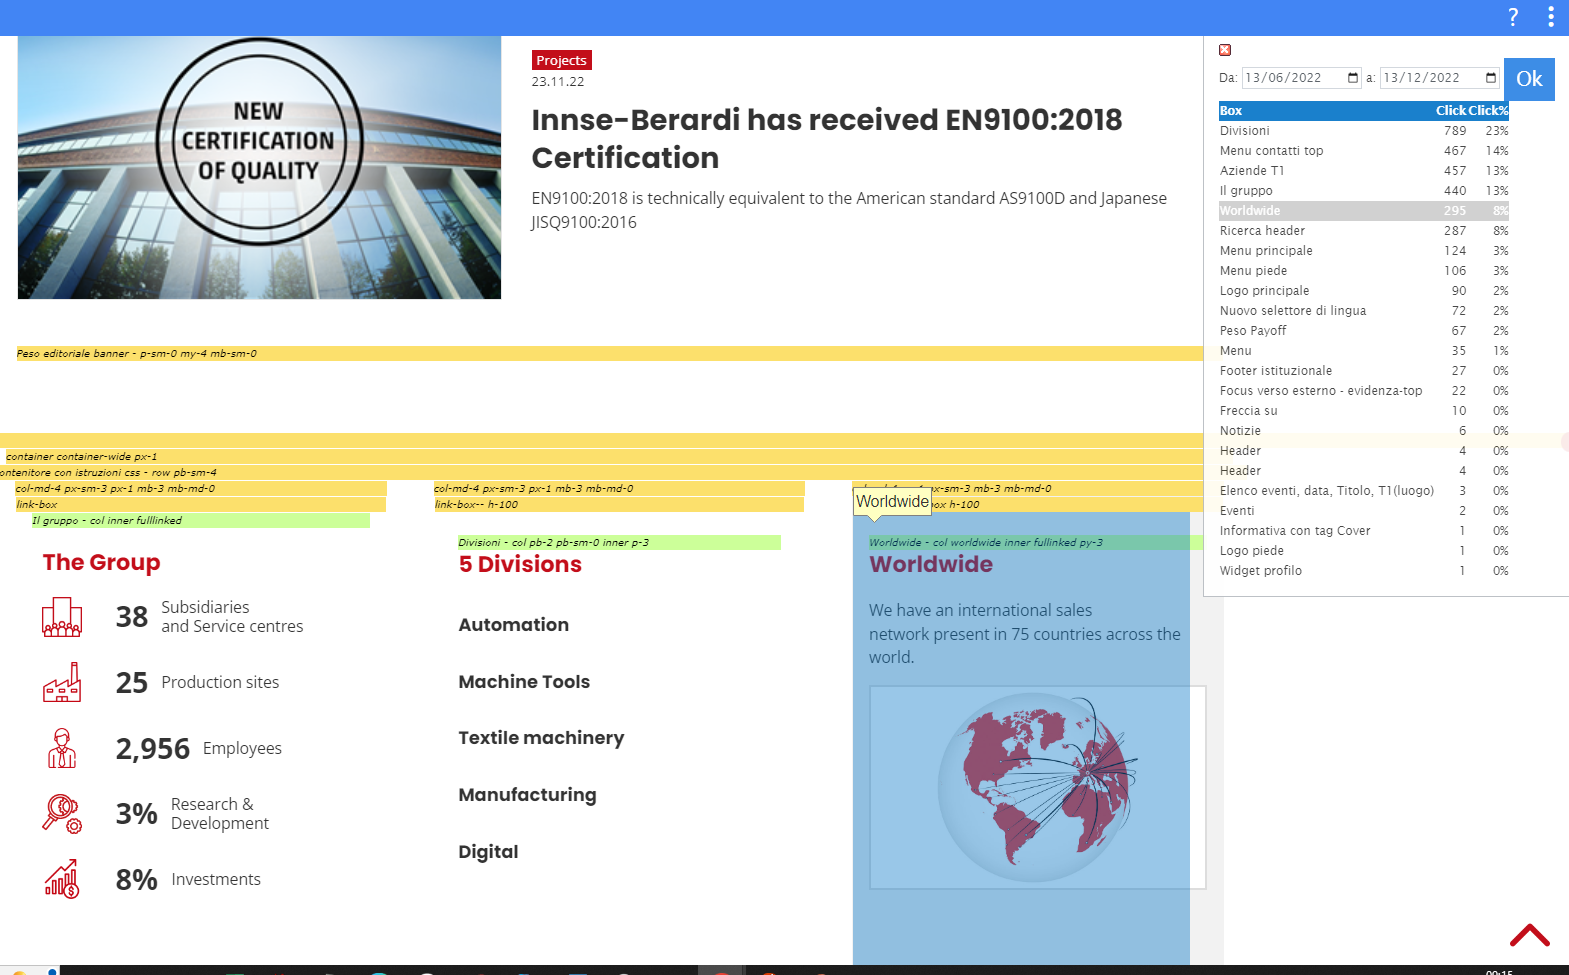Click the help question mark icon
This screenshot has width=1569, height=975.
(1513, 17)
